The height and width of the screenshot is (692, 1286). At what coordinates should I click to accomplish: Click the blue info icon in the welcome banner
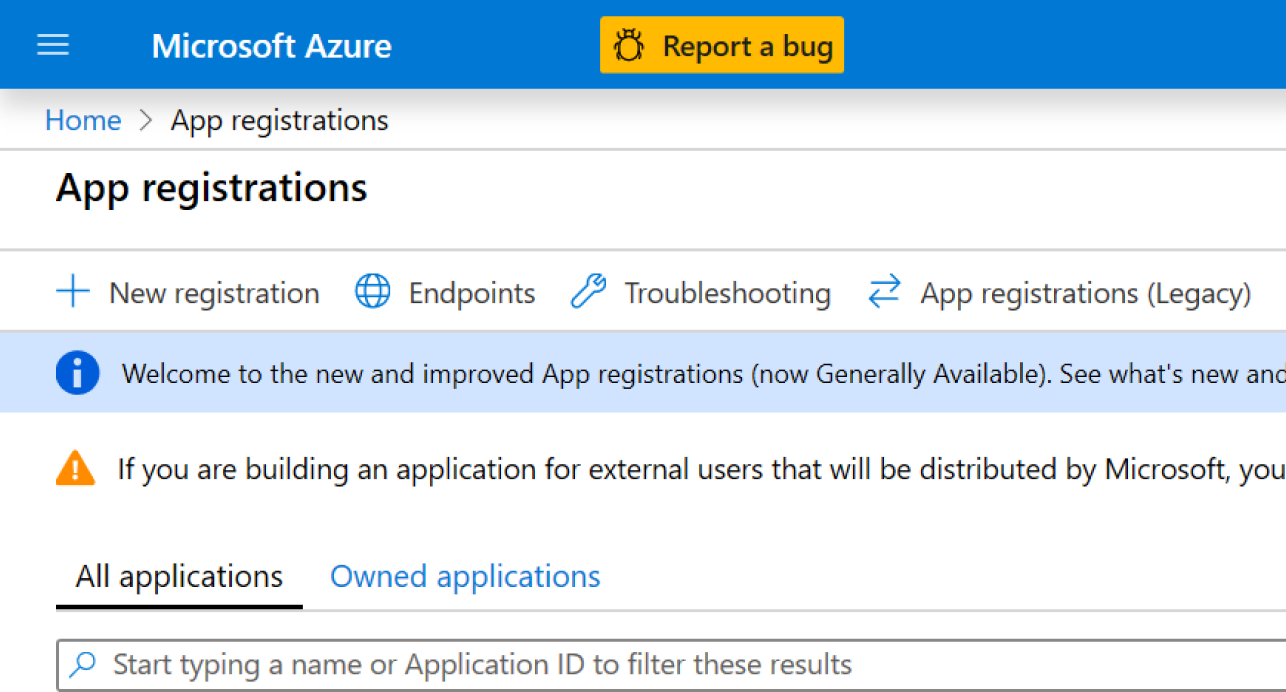78,374
